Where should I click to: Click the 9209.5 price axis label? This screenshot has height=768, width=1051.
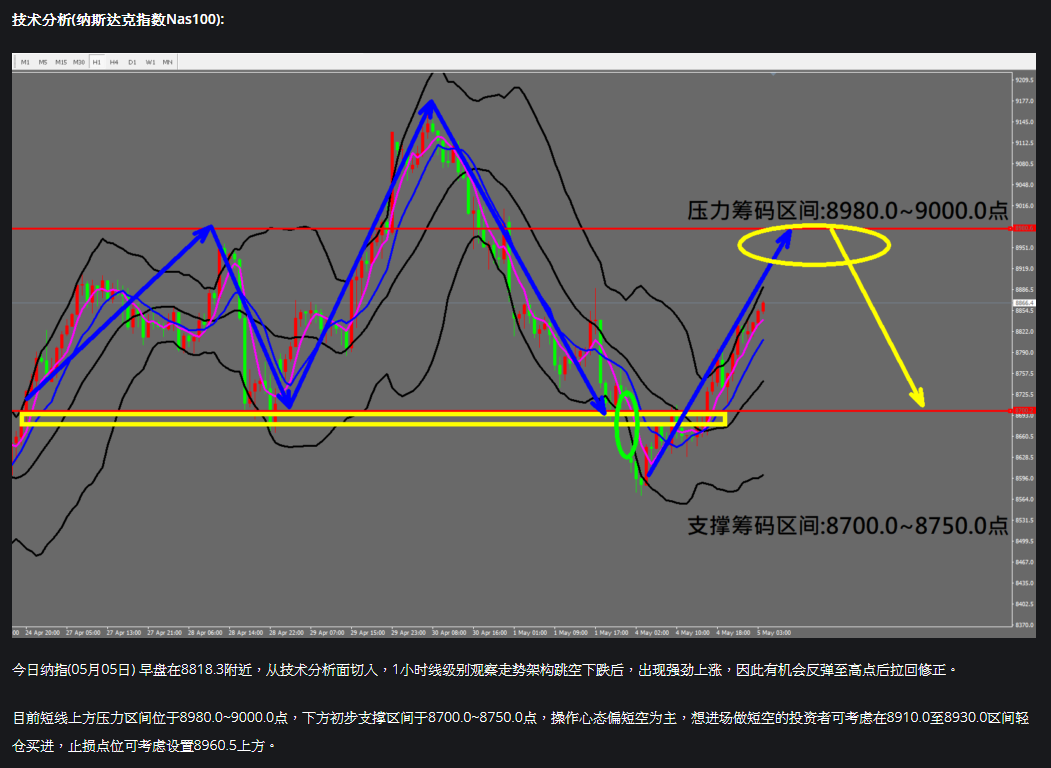tap(1024, 80)
